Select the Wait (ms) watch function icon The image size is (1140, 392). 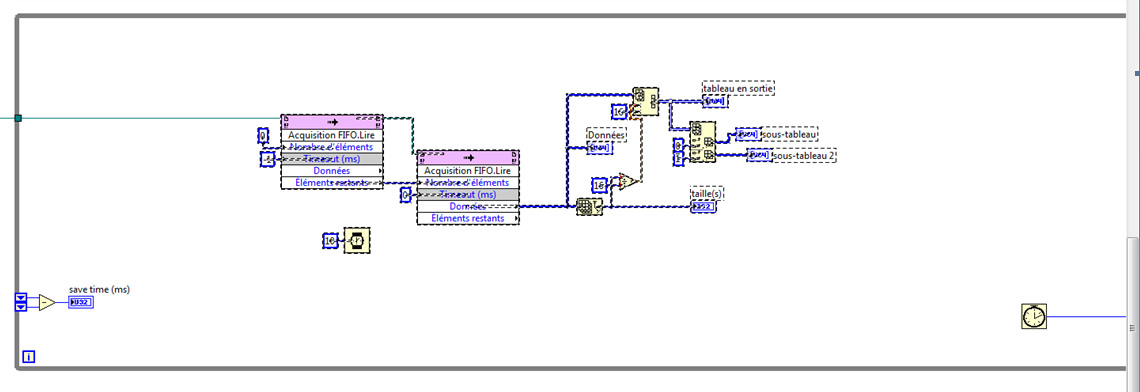point(357,241)
